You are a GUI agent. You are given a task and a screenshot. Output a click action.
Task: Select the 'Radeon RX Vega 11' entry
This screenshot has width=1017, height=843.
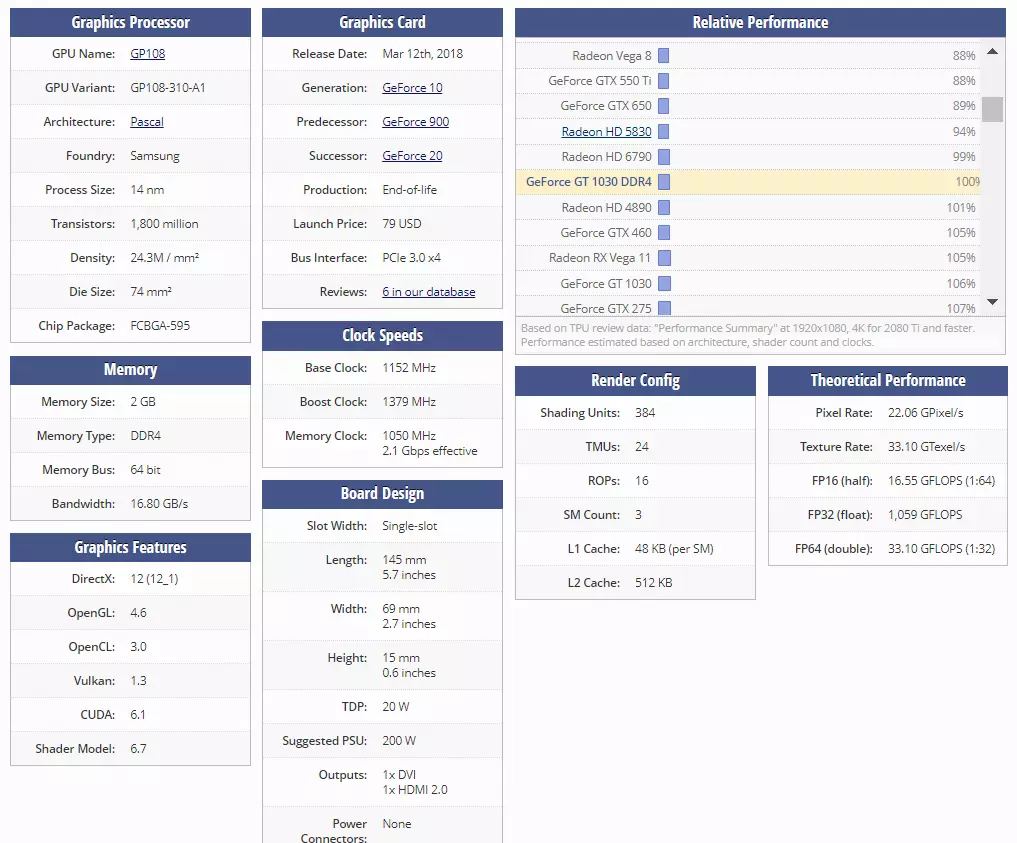(599, 258)
